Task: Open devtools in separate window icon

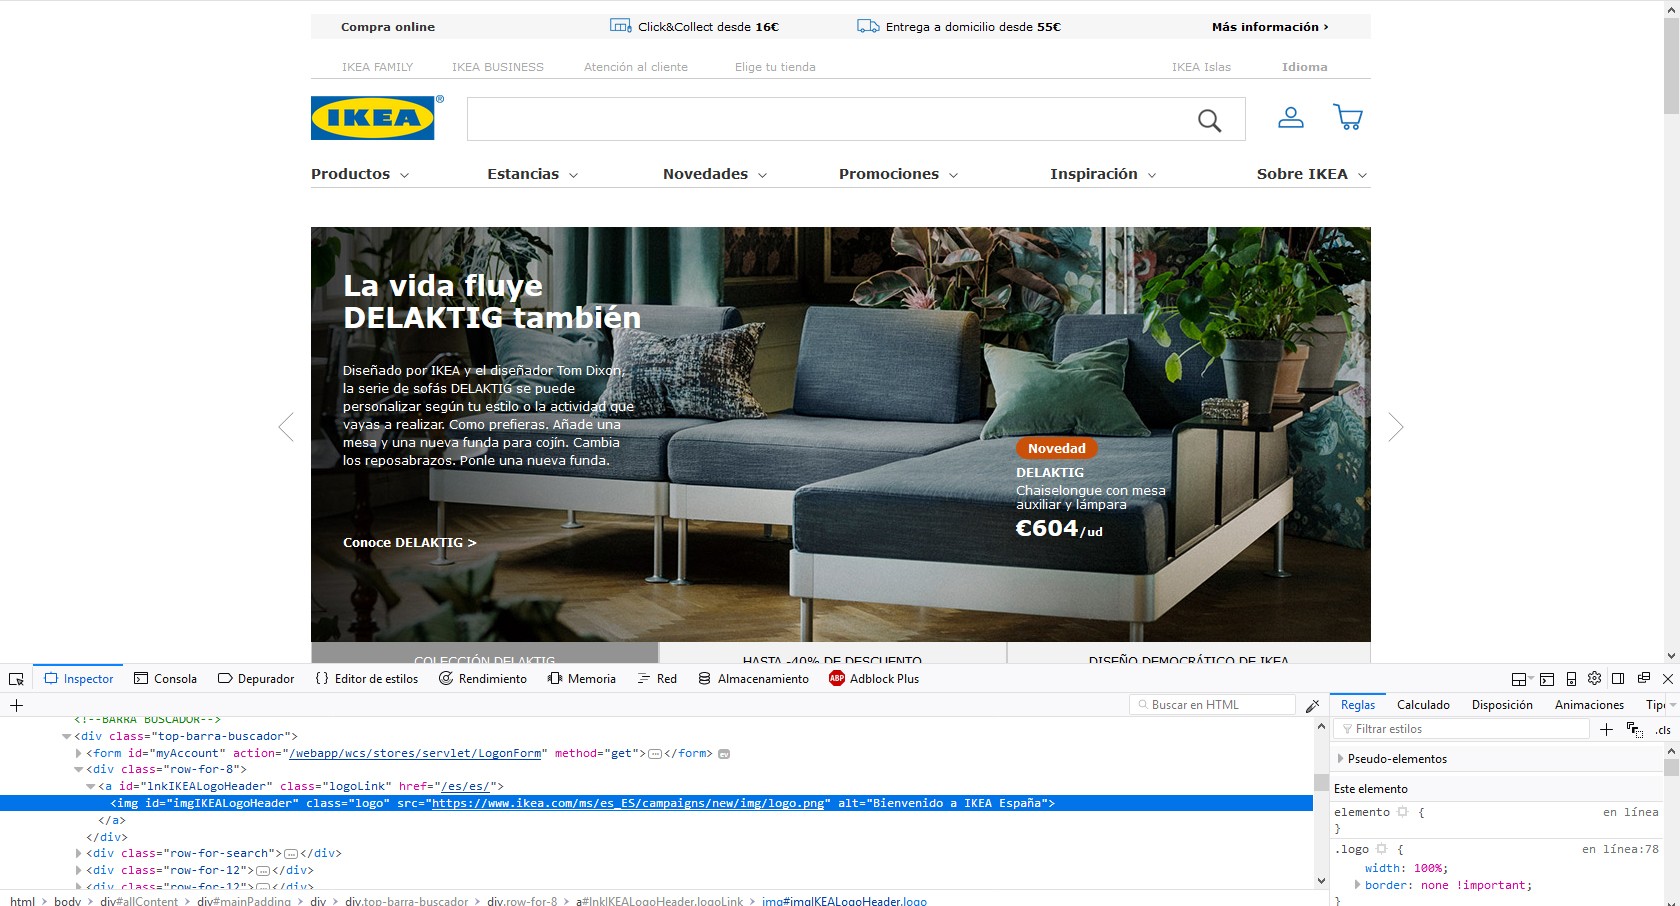Action: [x=1643, y=678]
